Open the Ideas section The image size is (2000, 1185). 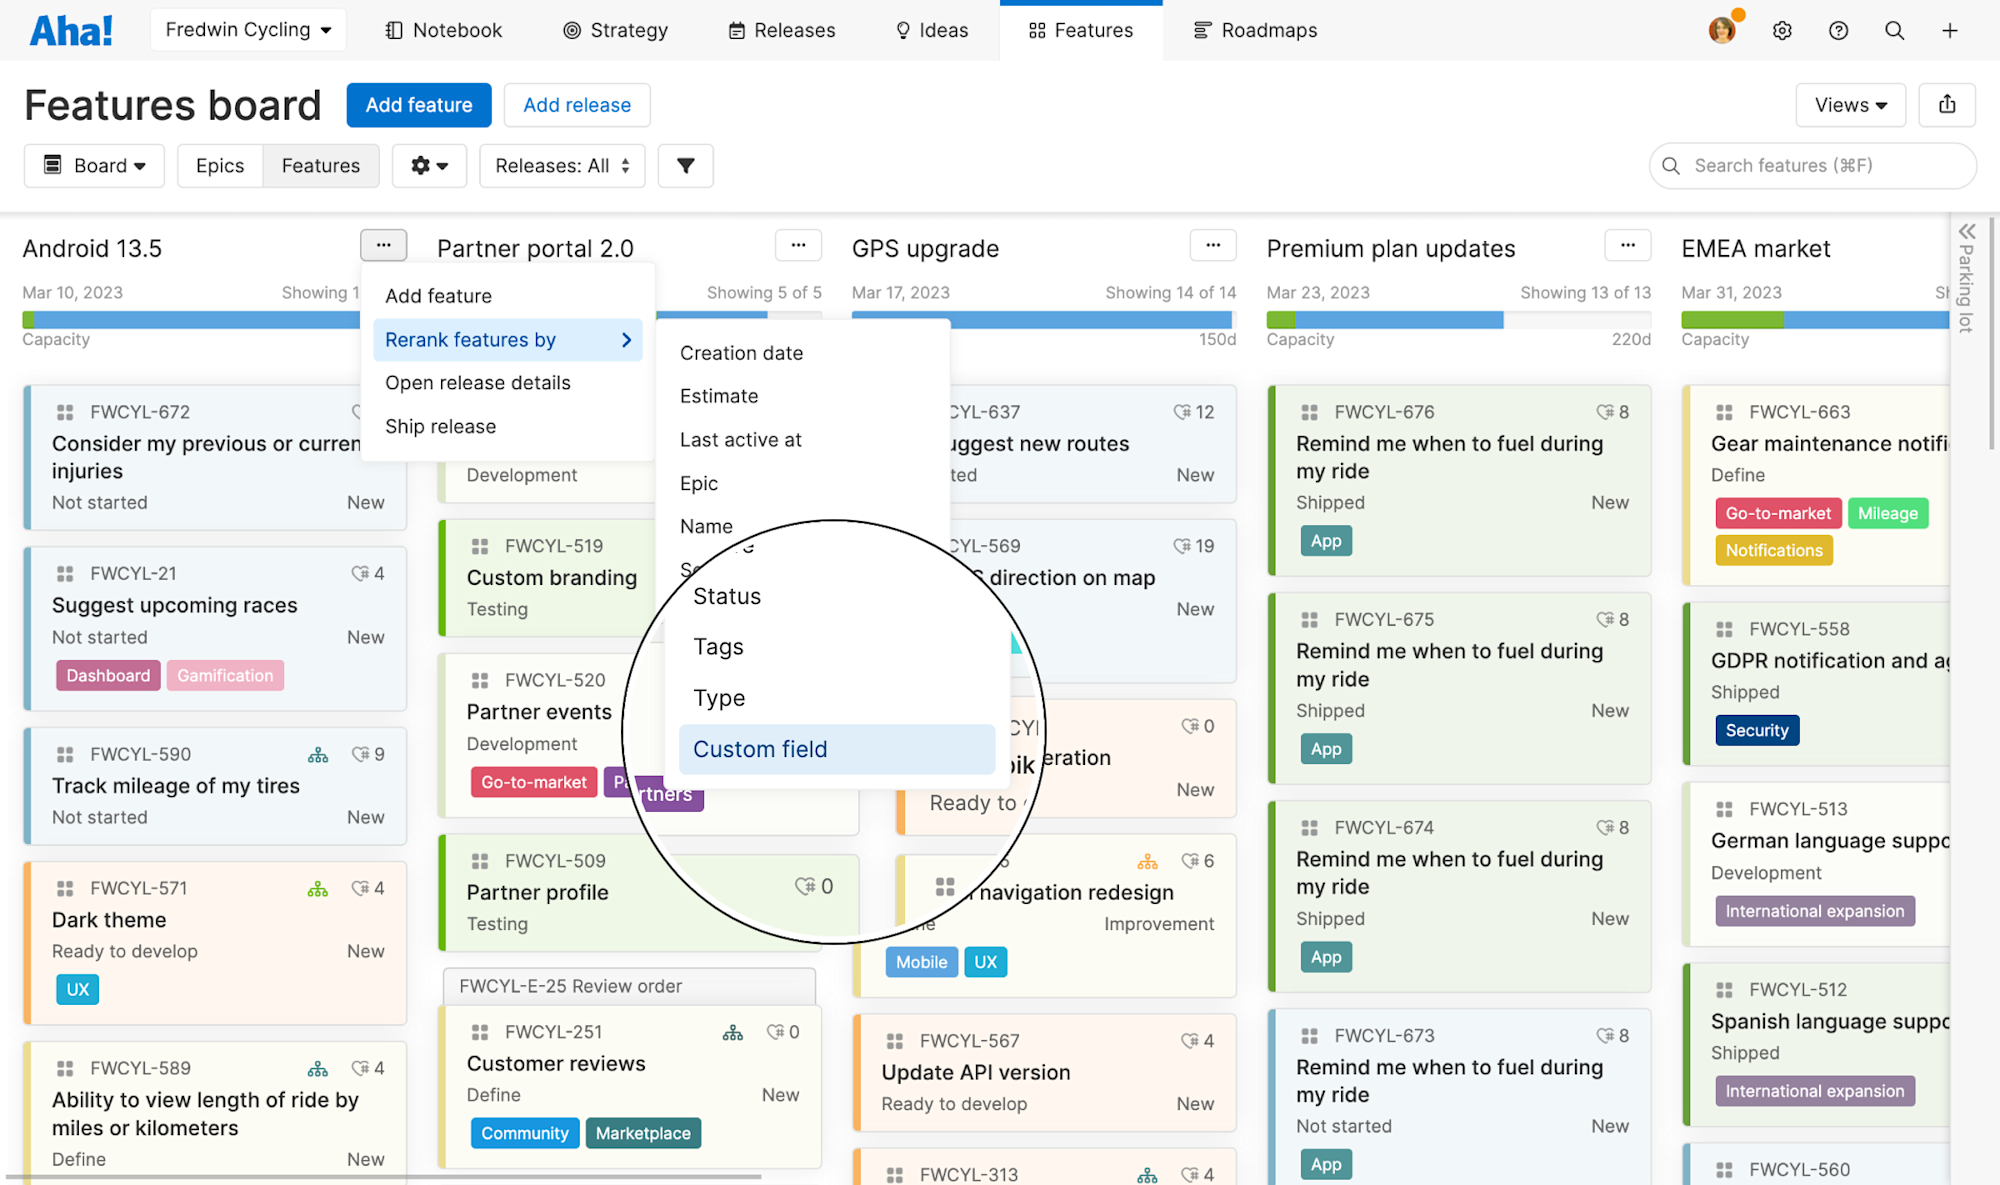tap(931, 30)
